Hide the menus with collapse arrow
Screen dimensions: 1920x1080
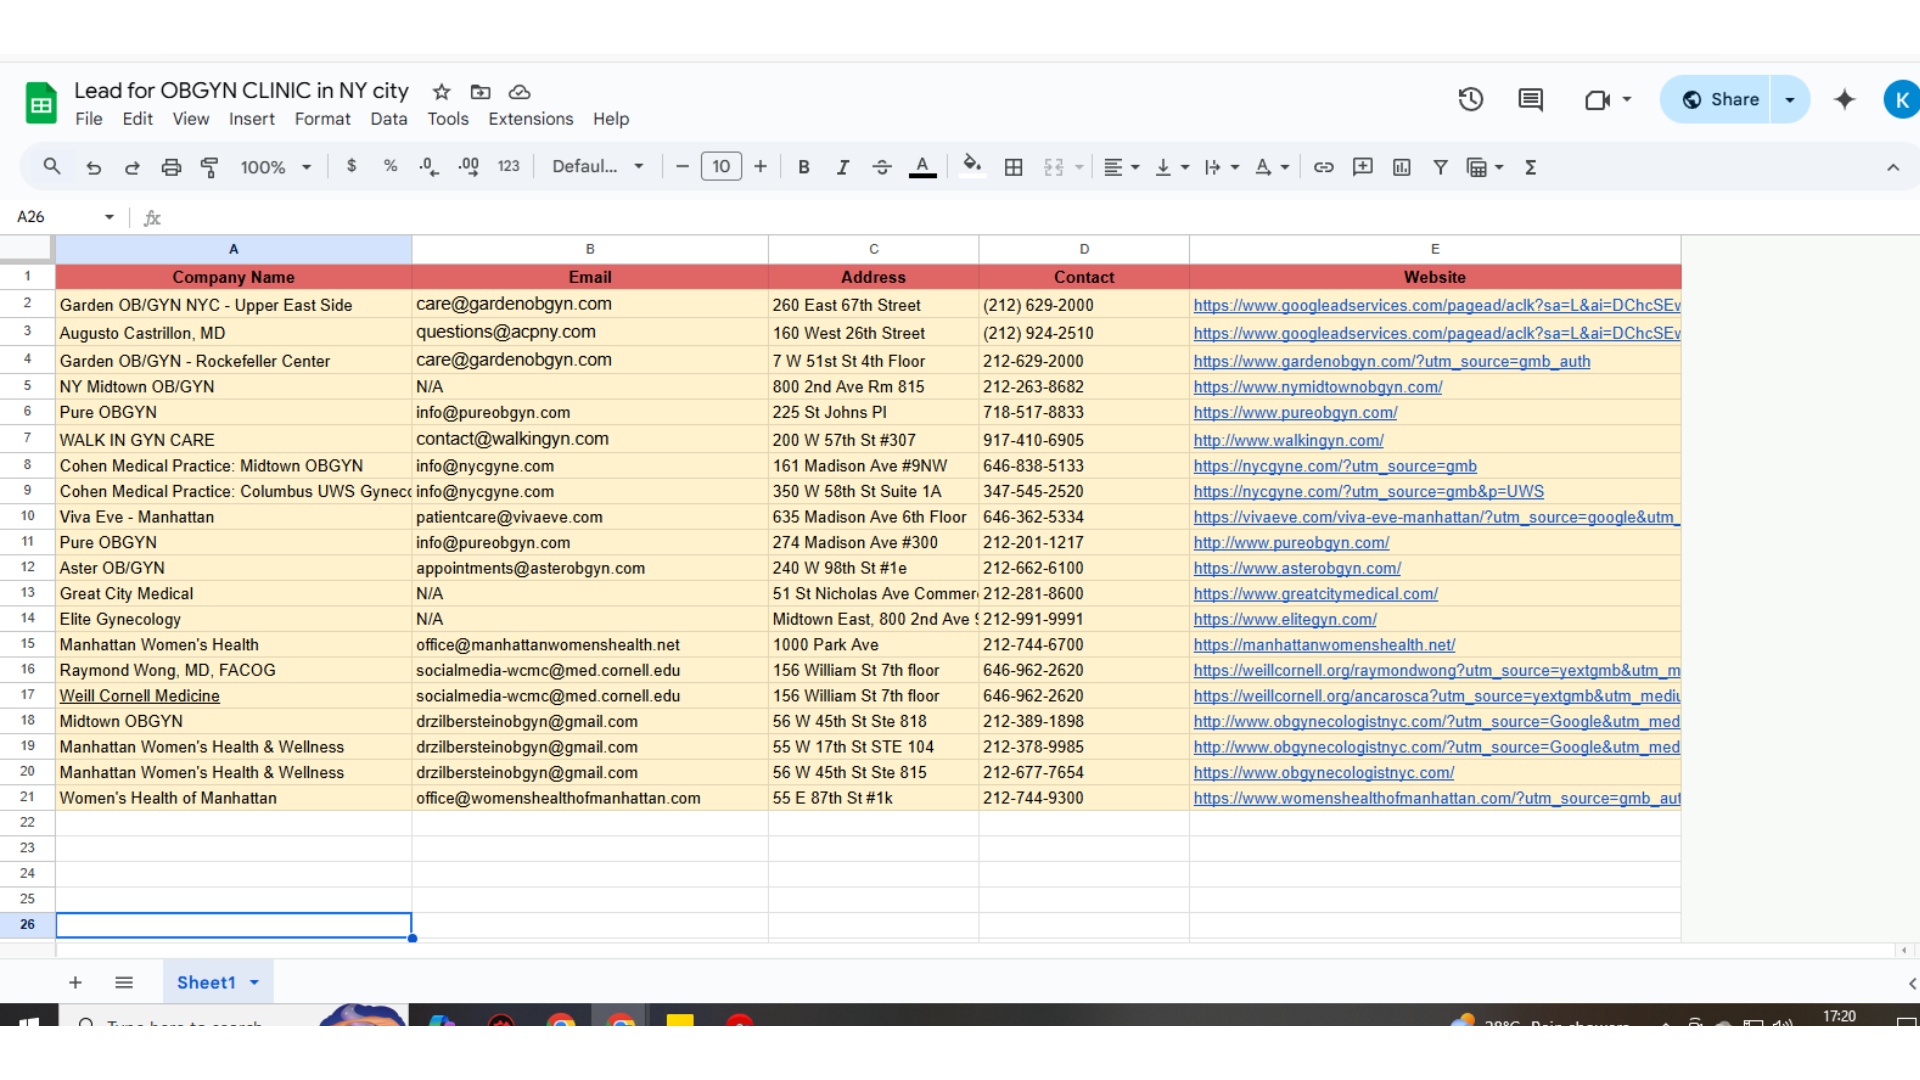tap(1893, 167)
